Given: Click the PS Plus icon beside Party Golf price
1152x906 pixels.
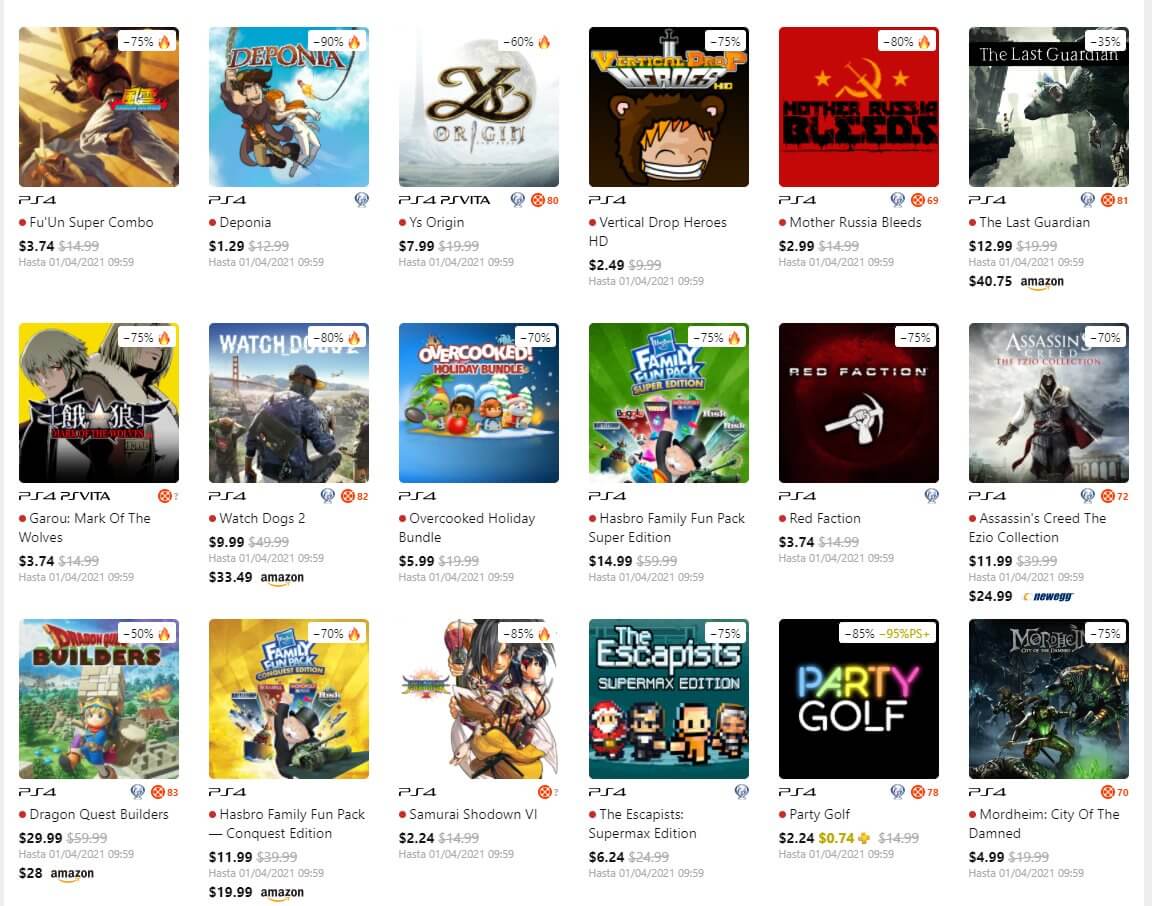Looking at the screenshot, I should (x=864, y=838).
